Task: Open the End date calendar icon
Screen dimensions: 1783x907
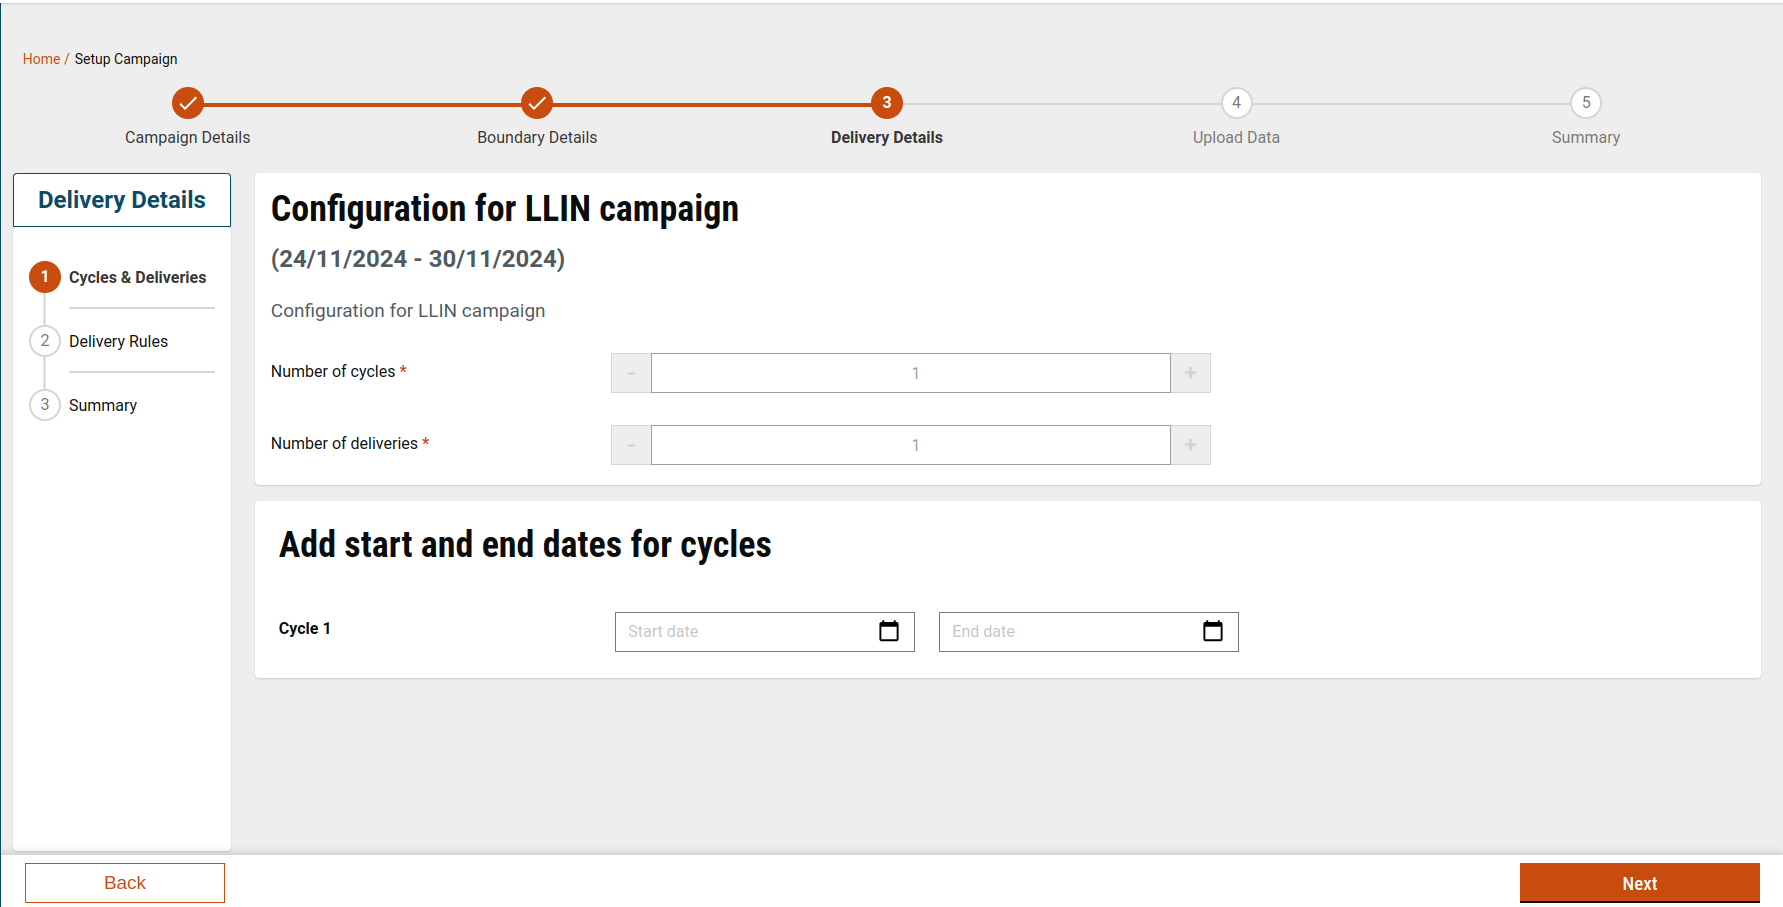Action: (1213, 631)
